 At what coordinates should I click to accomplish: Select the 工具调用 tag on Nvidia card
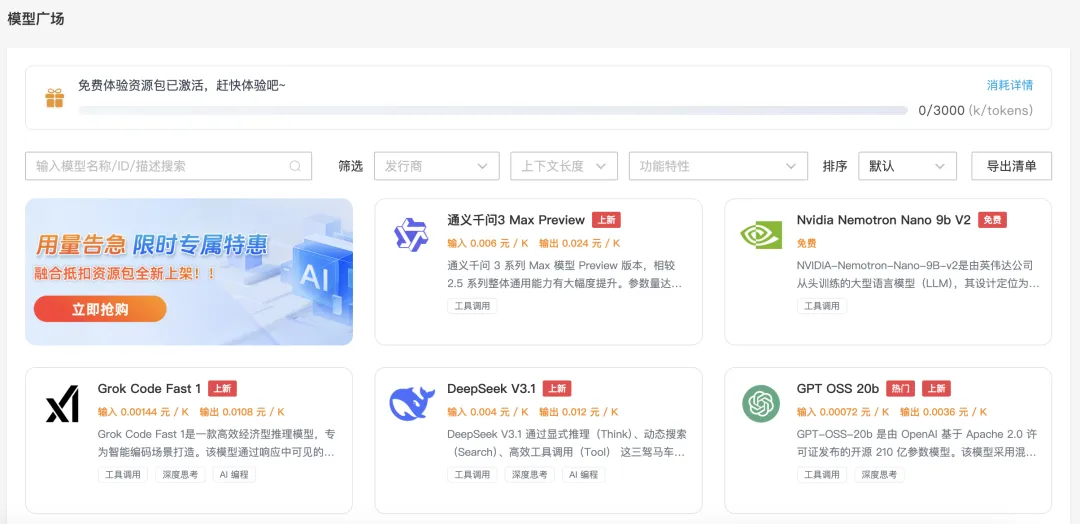(822, 306)
